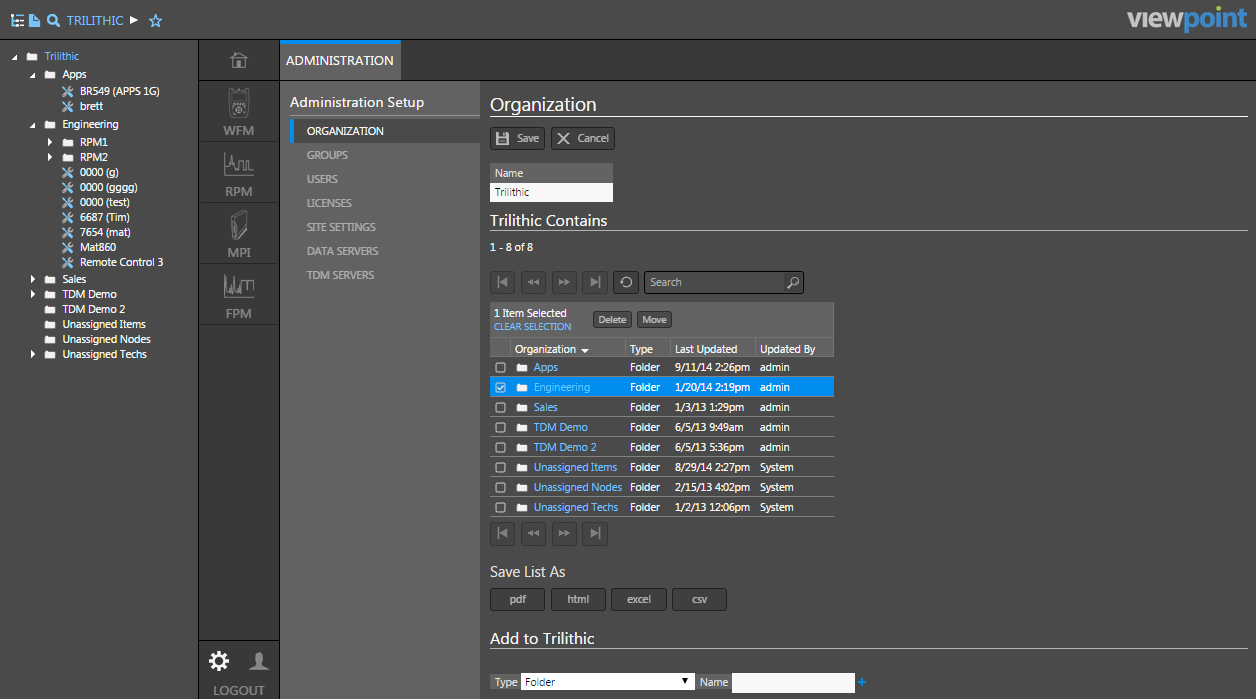Open the Type dropdown set to Folder

608,682
